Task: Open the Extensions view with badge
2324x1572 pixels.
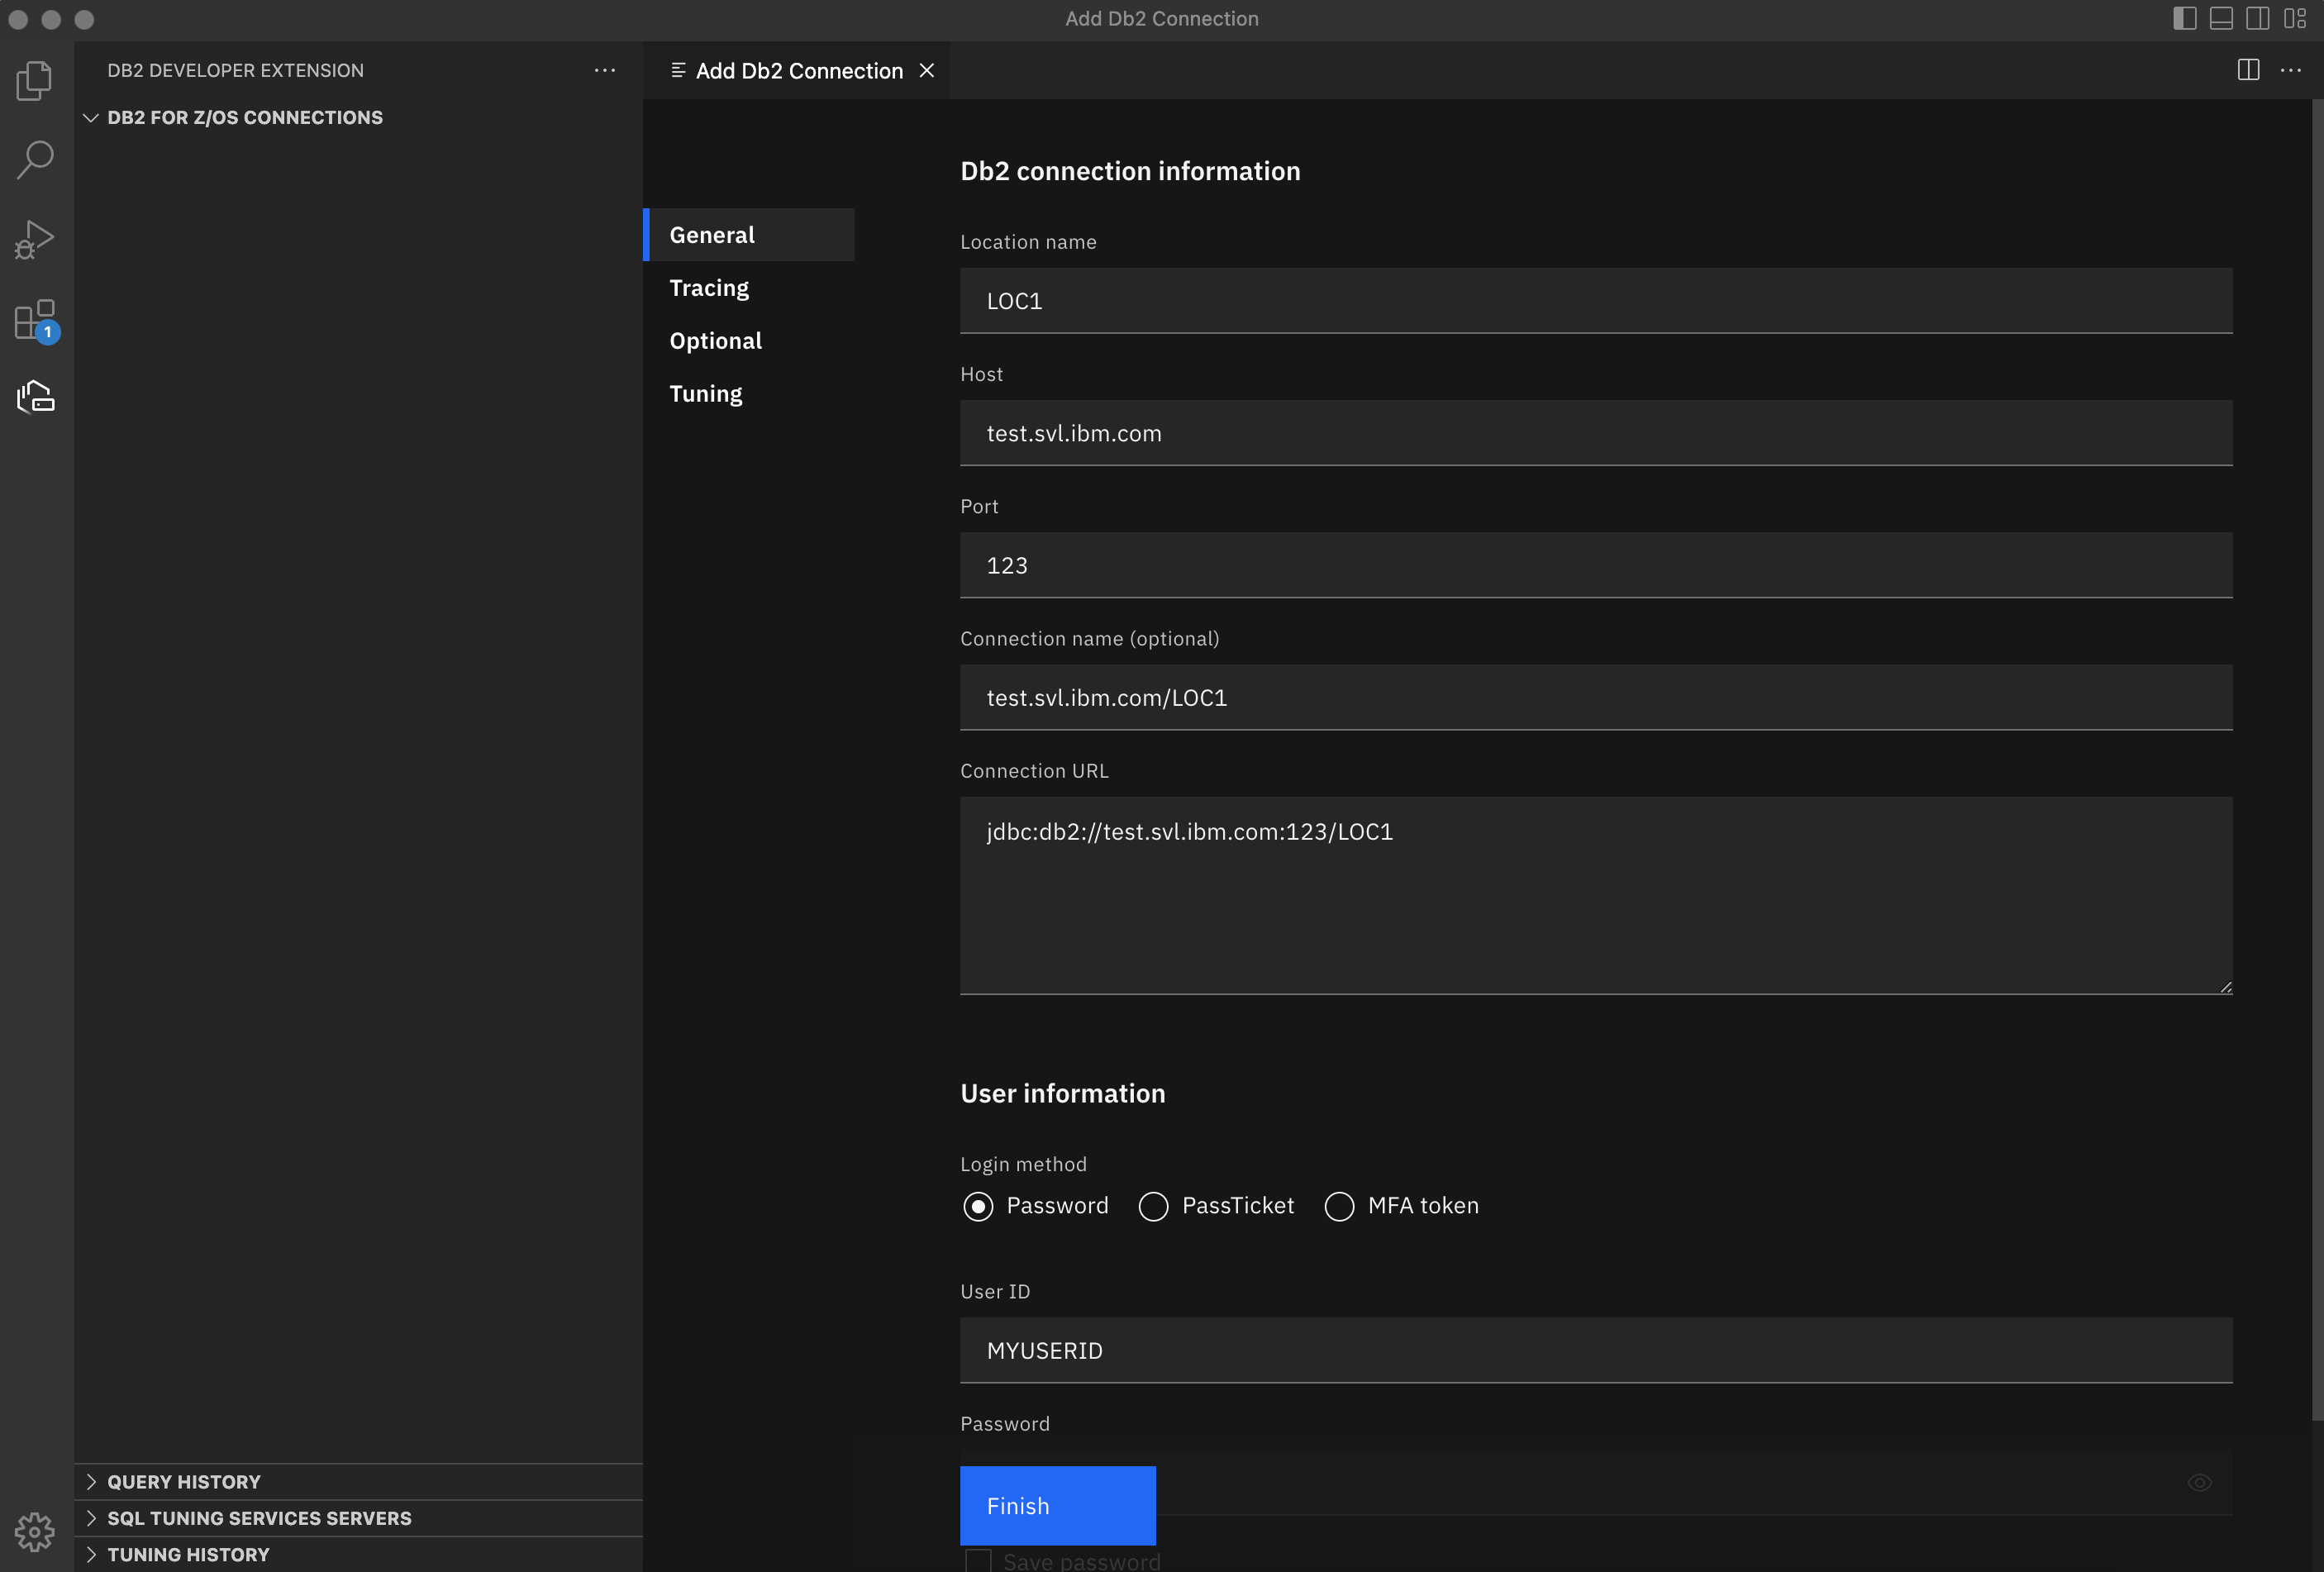Action: pos(36,320)
